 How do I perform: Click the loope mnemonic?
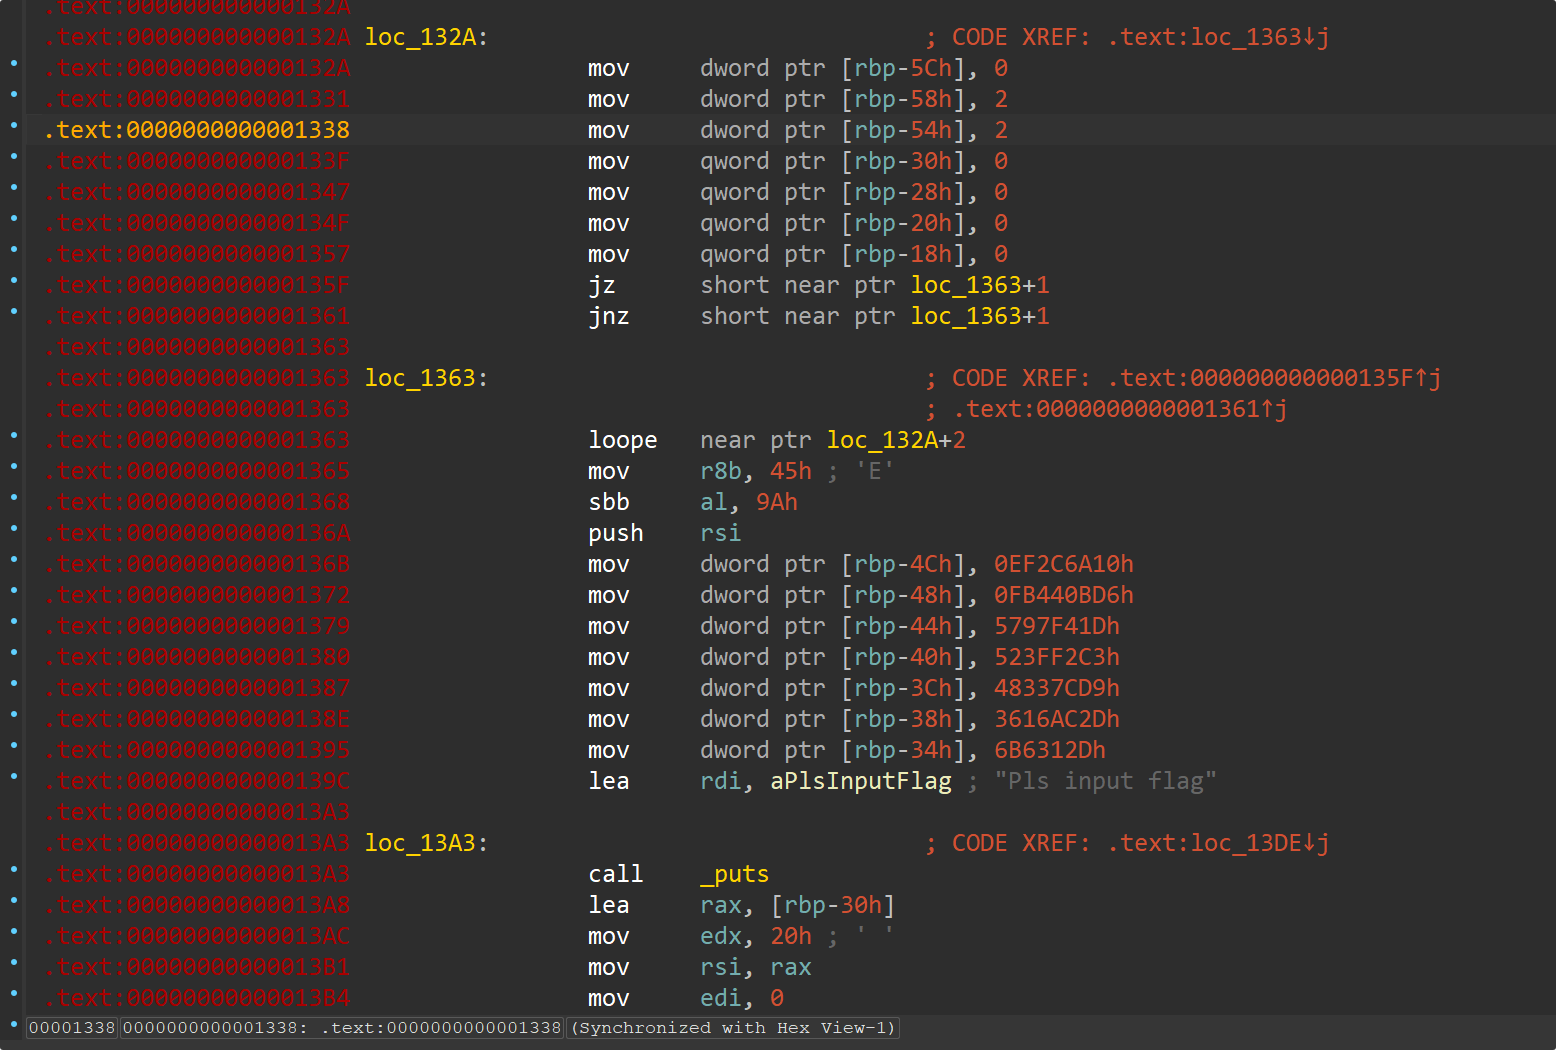click(623, 440)
